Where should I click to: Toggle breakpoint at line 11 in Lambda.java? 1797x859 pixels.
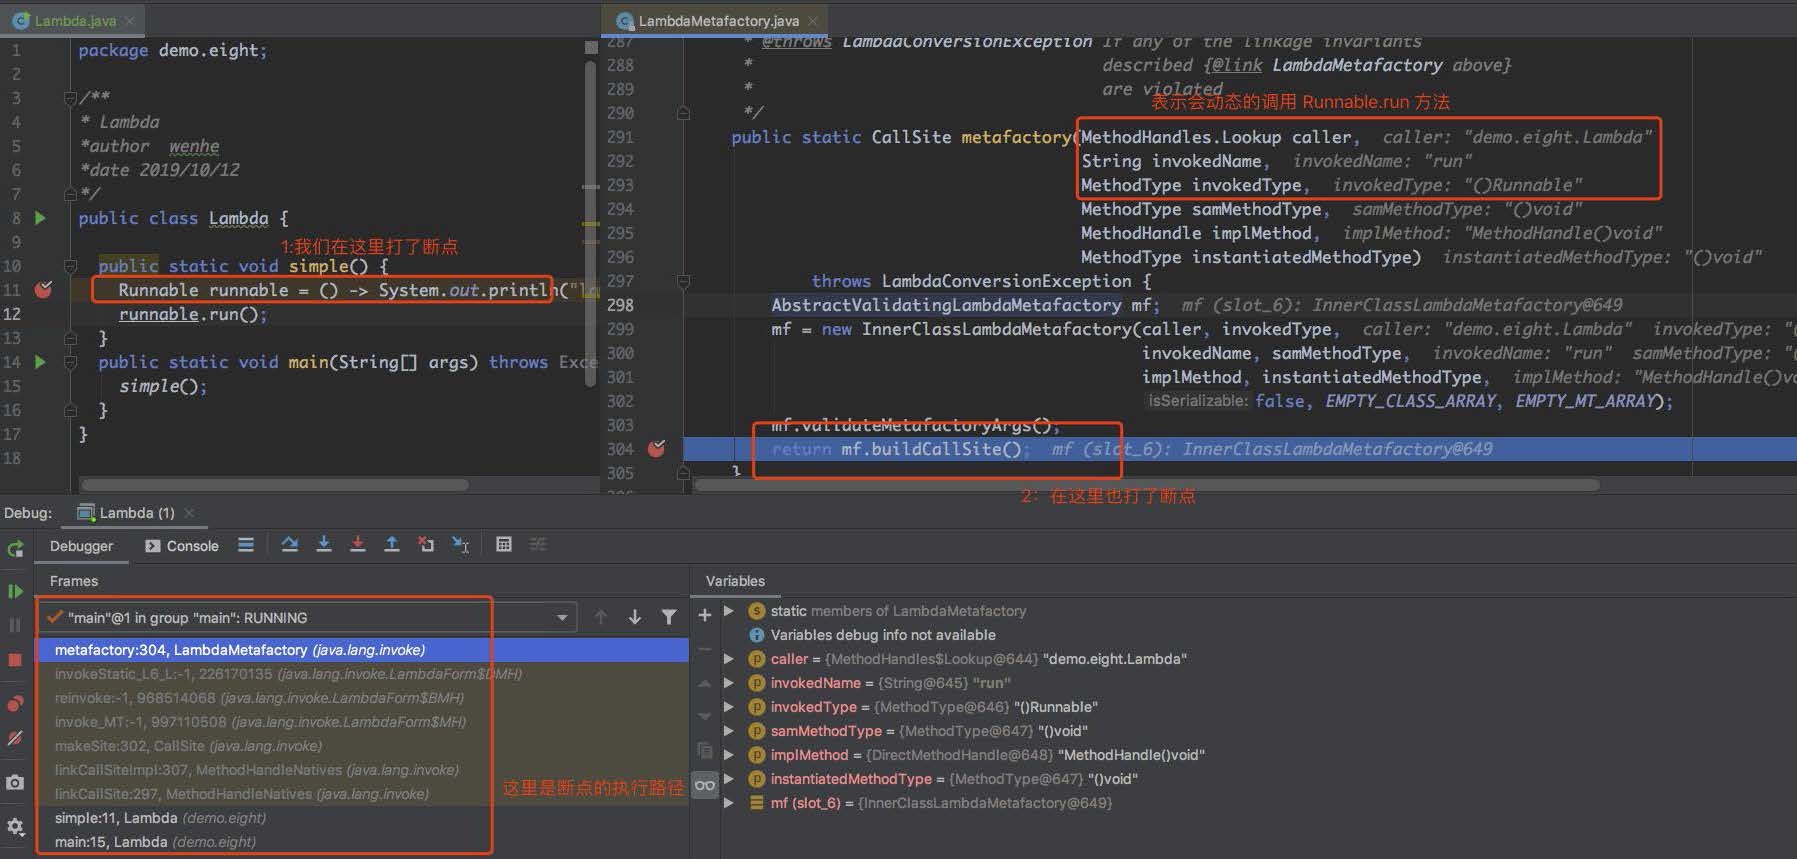coord(43,289)
